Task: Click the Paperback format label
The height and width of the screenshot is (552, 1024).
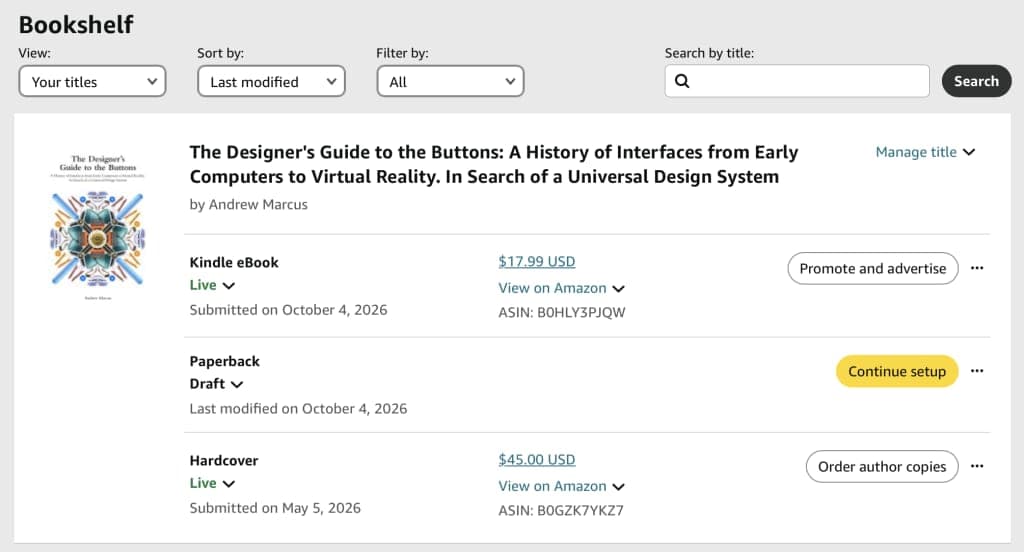Action: click(x=225, y=361)
